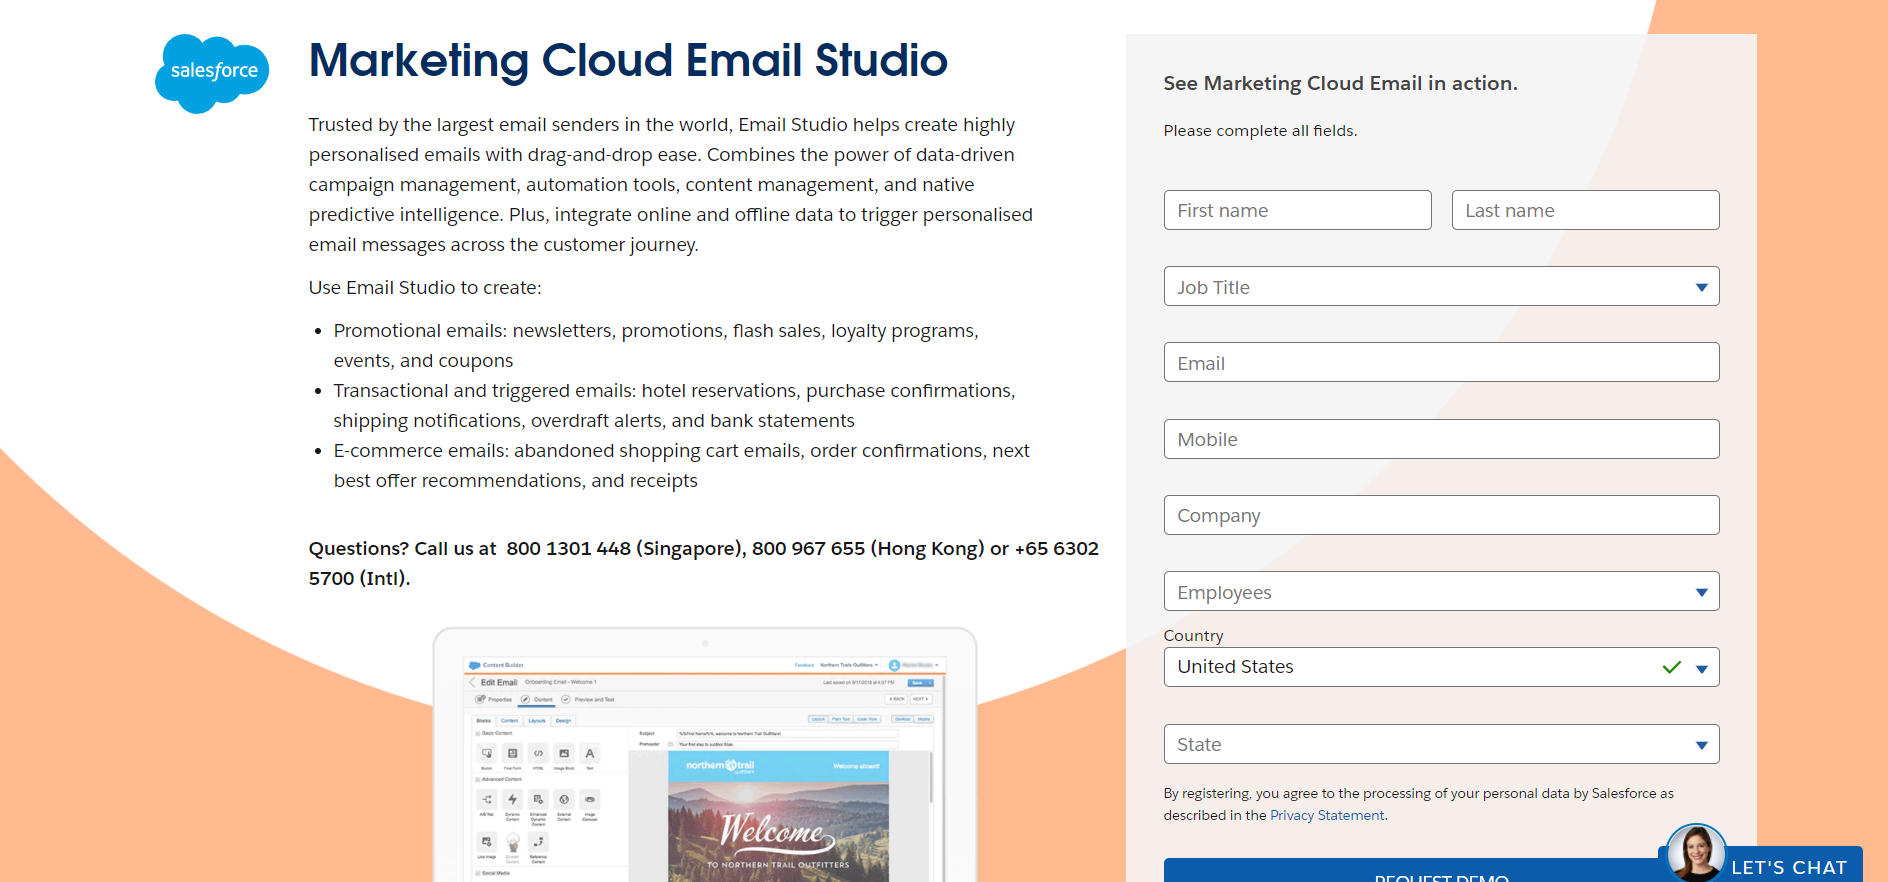The image size is (1888, 882).
Task: Open the Job Title dropdown
Action: 1441,286
